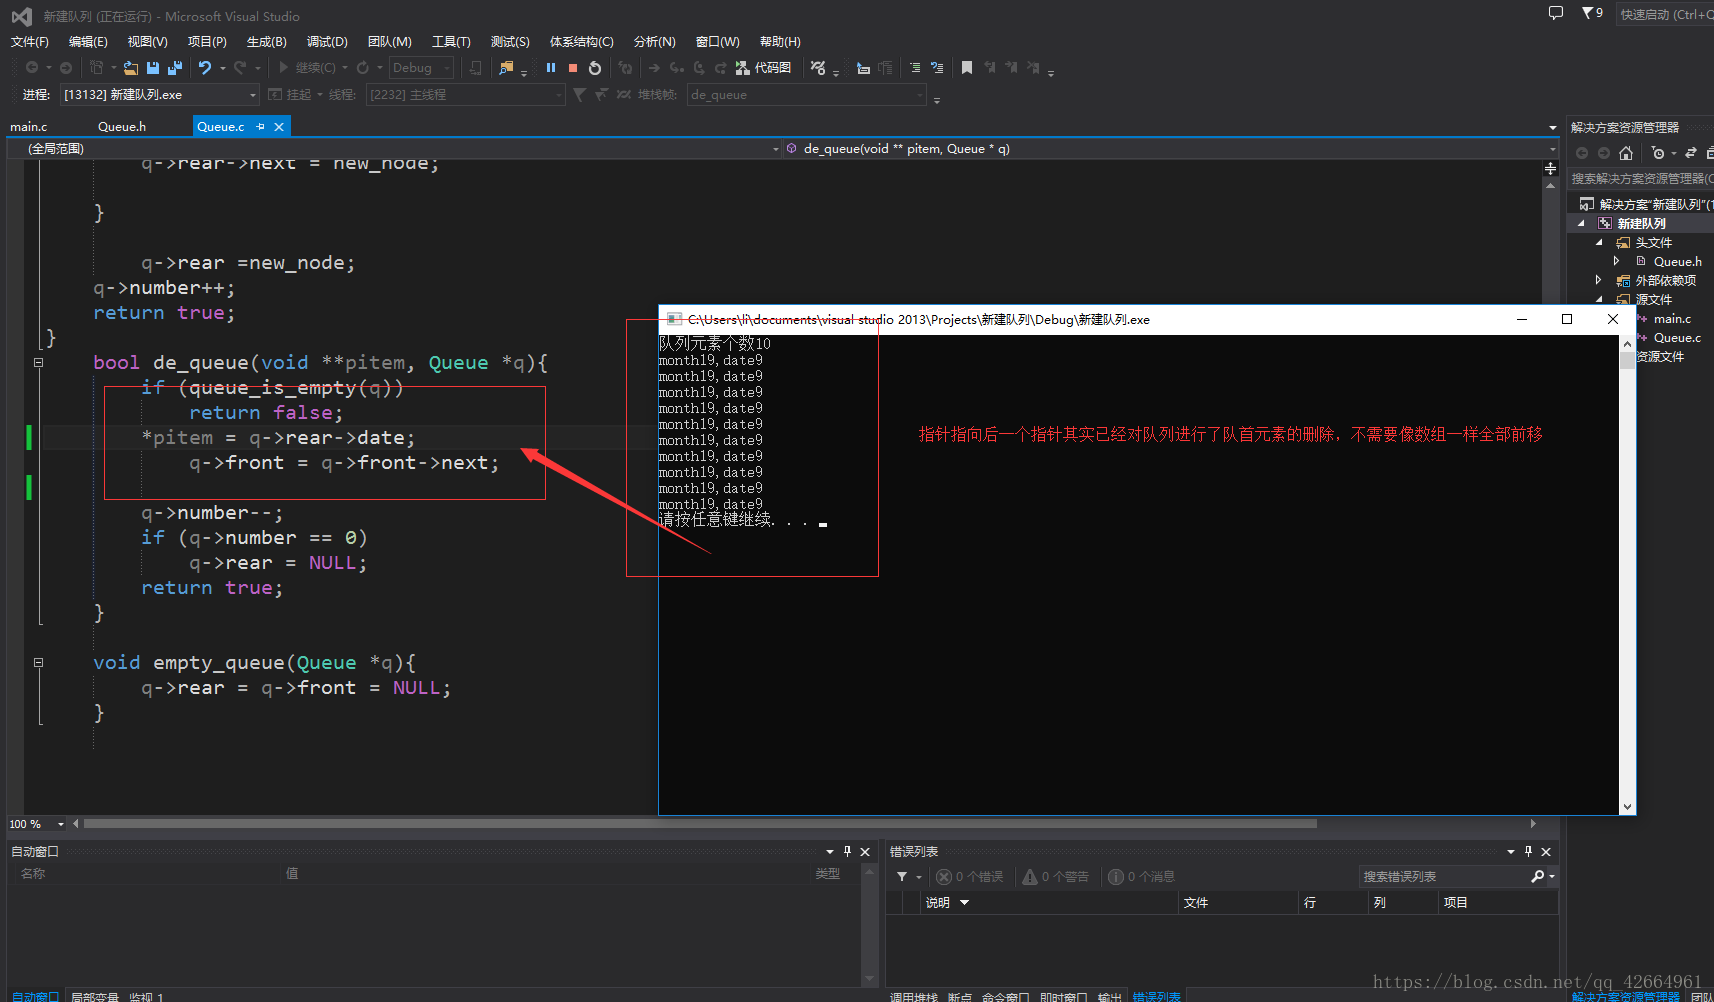Open the Find in Files toolbar icon

coord(506,68)
